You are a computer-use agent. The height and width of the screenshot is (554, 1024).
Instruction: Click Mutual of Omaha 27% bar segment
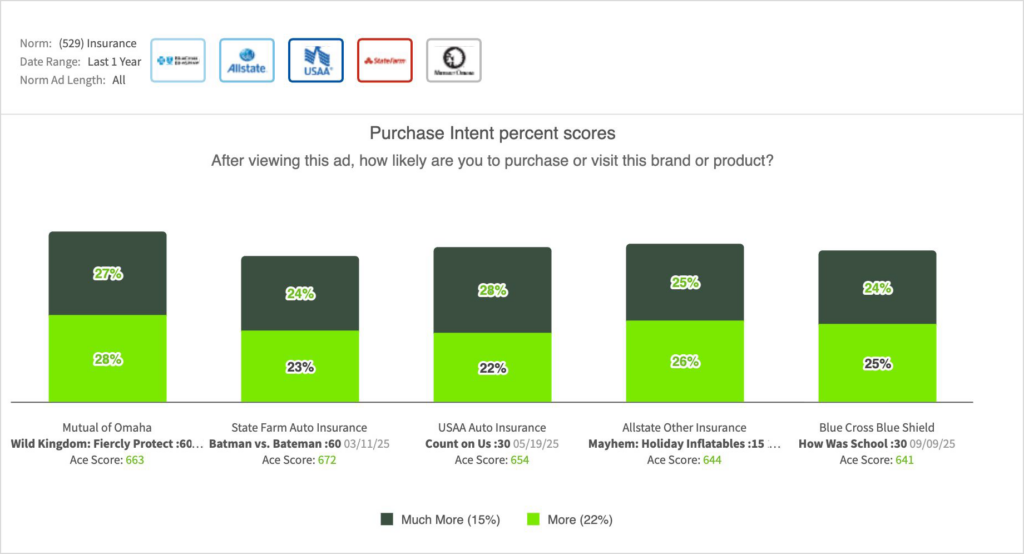pos(107,273)
